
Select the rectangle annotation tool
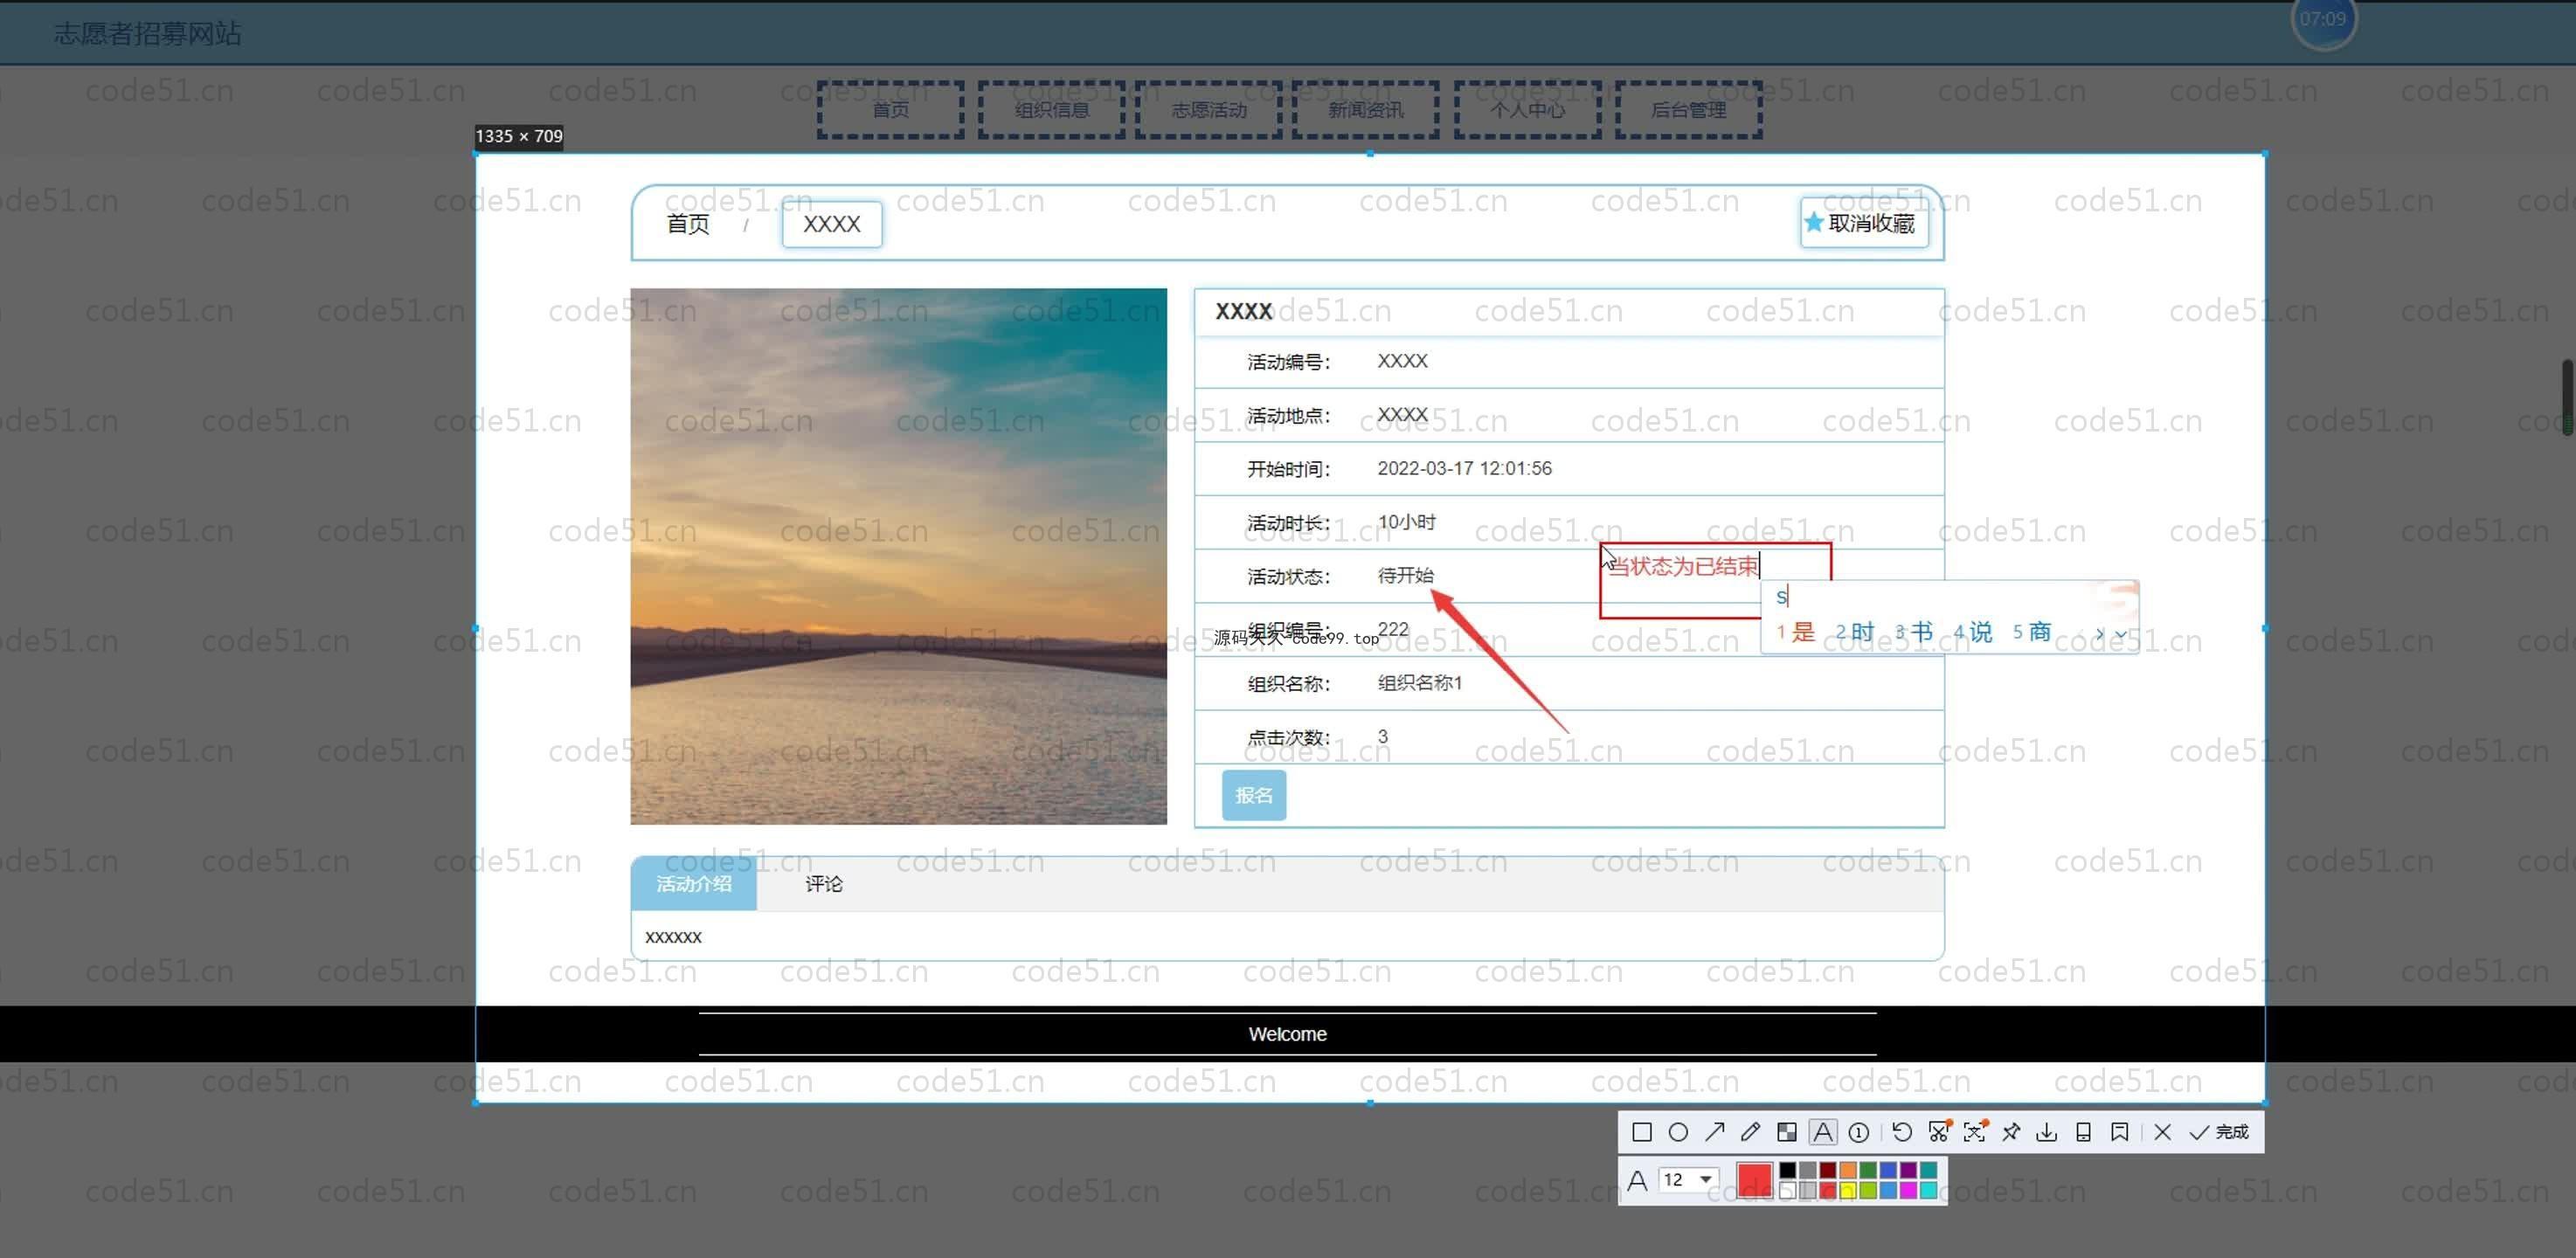(1642, 1132)
